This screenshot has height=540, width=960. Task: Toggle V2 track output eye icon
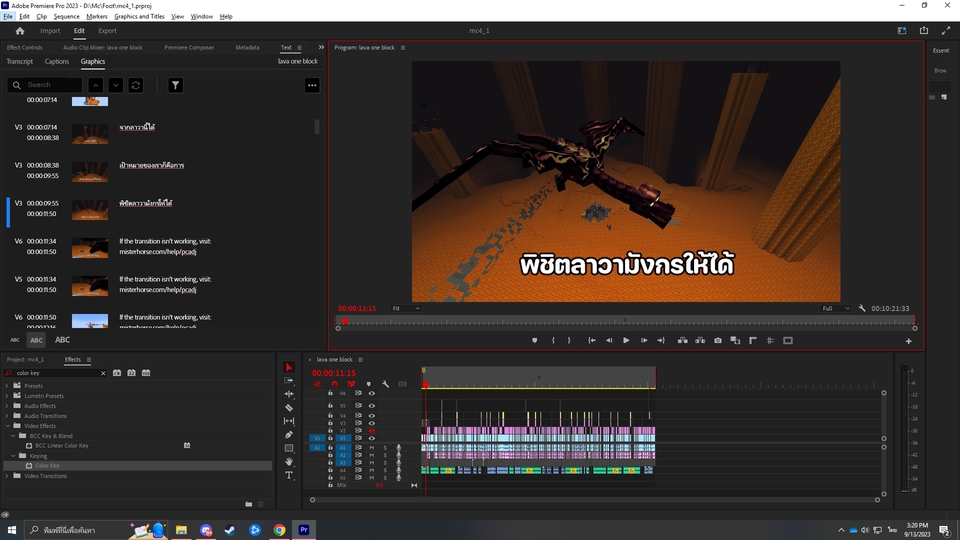(x=371, y=431)
